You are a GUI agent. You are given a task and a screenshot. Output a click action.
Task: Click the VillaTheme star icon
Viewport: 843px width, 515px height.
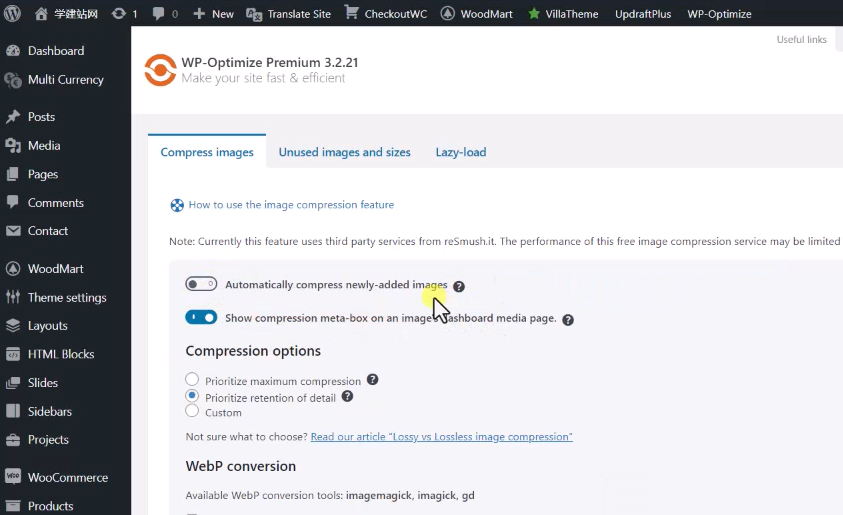point(533,13)
